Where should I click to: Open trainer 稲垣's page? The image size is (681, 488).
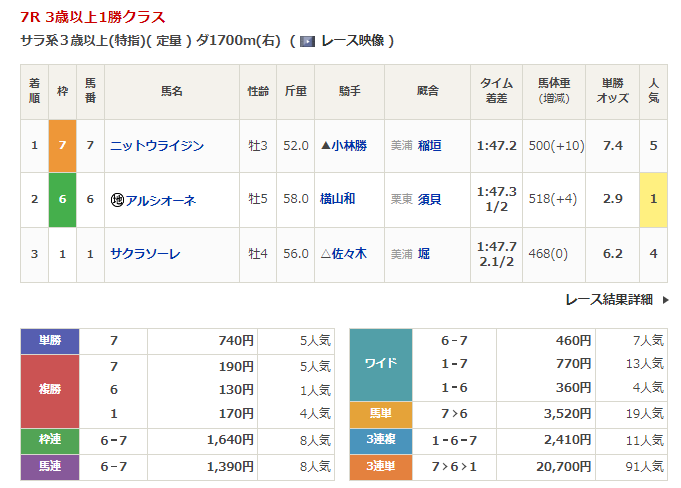pyautogui.click(x=429, y=146)
